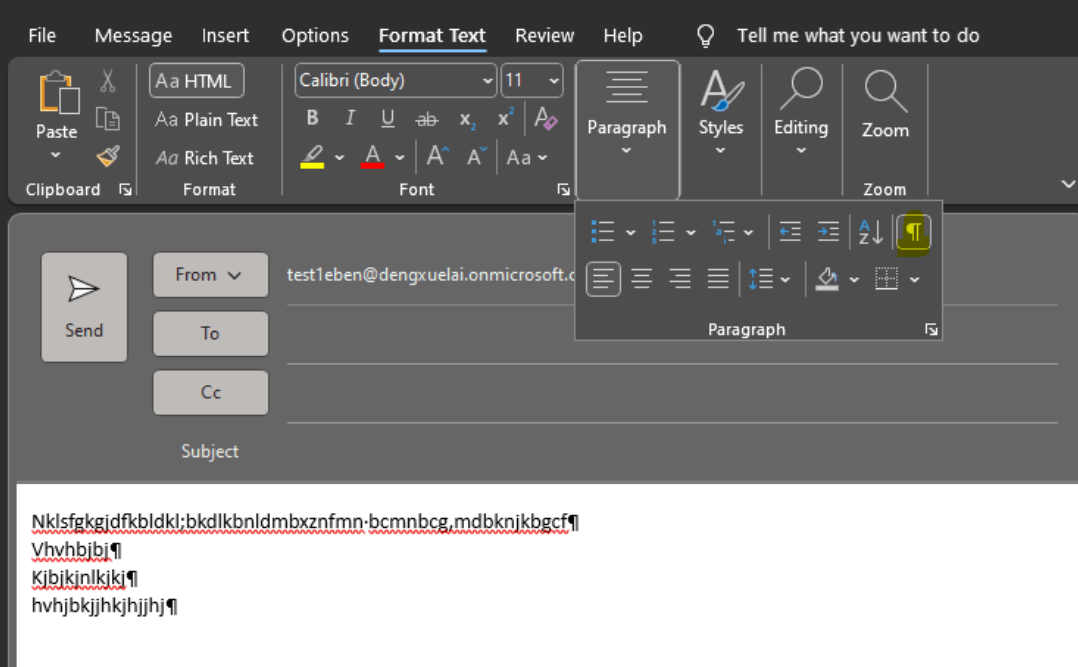This screenshot has width=1078, height=667.
Task: Click the Paste clipboard icon
Action: [58, 93]
